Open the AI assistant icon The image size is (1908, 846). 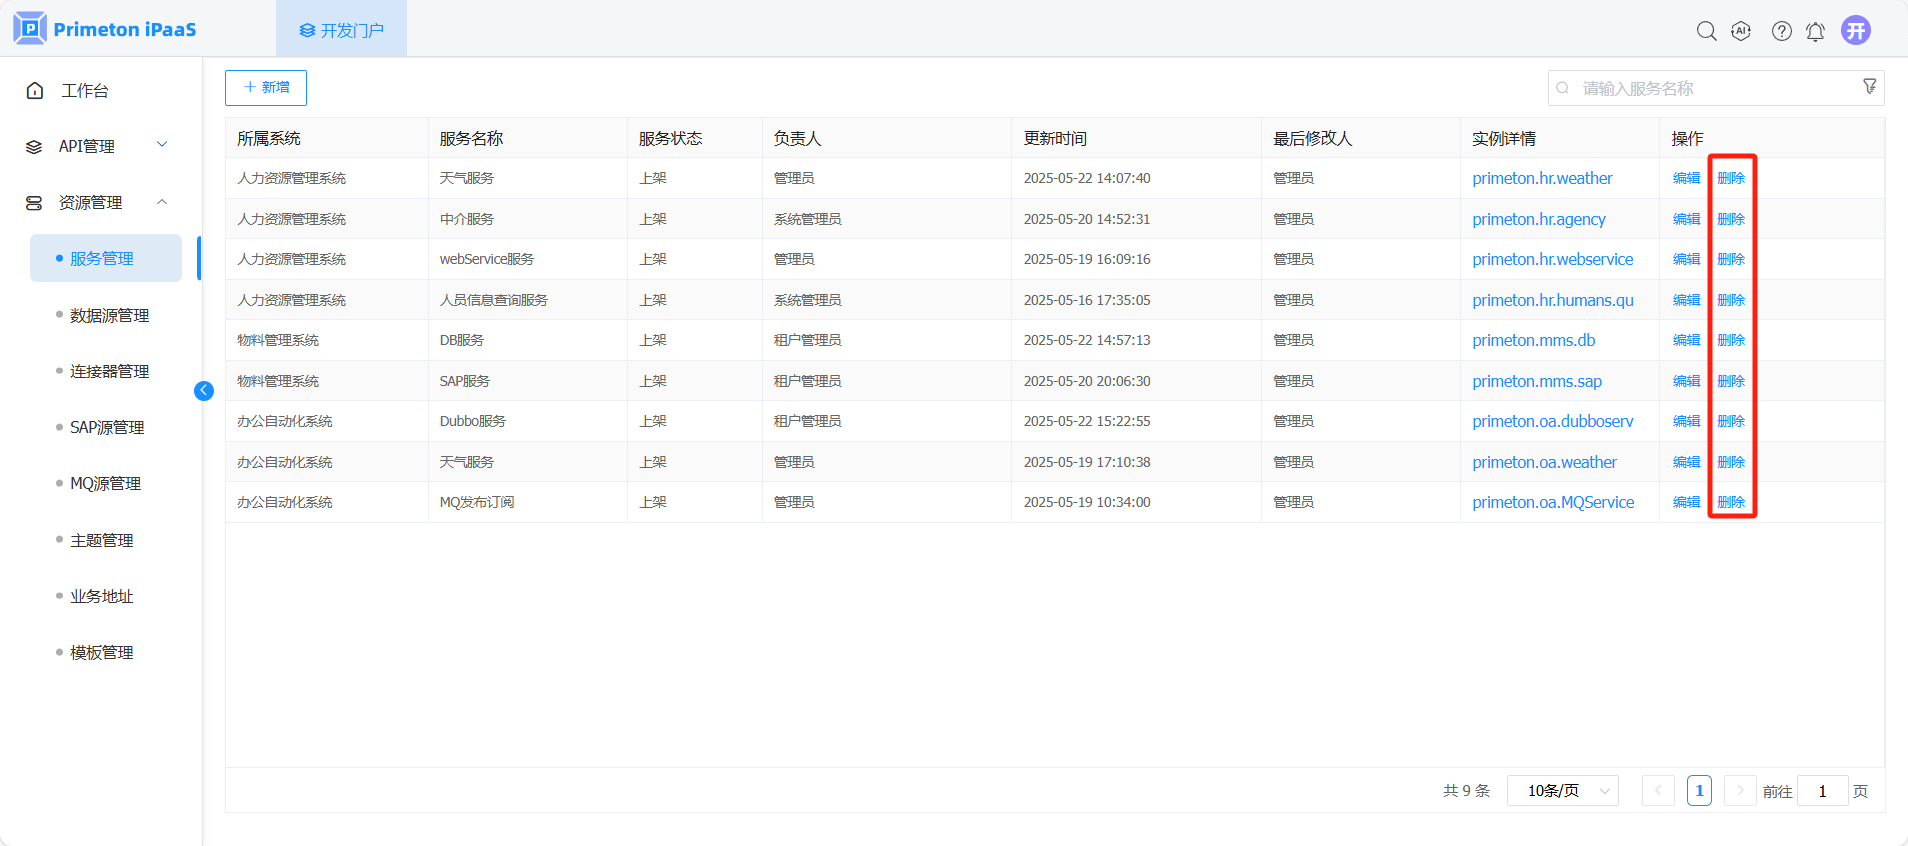click(1741, 31)
